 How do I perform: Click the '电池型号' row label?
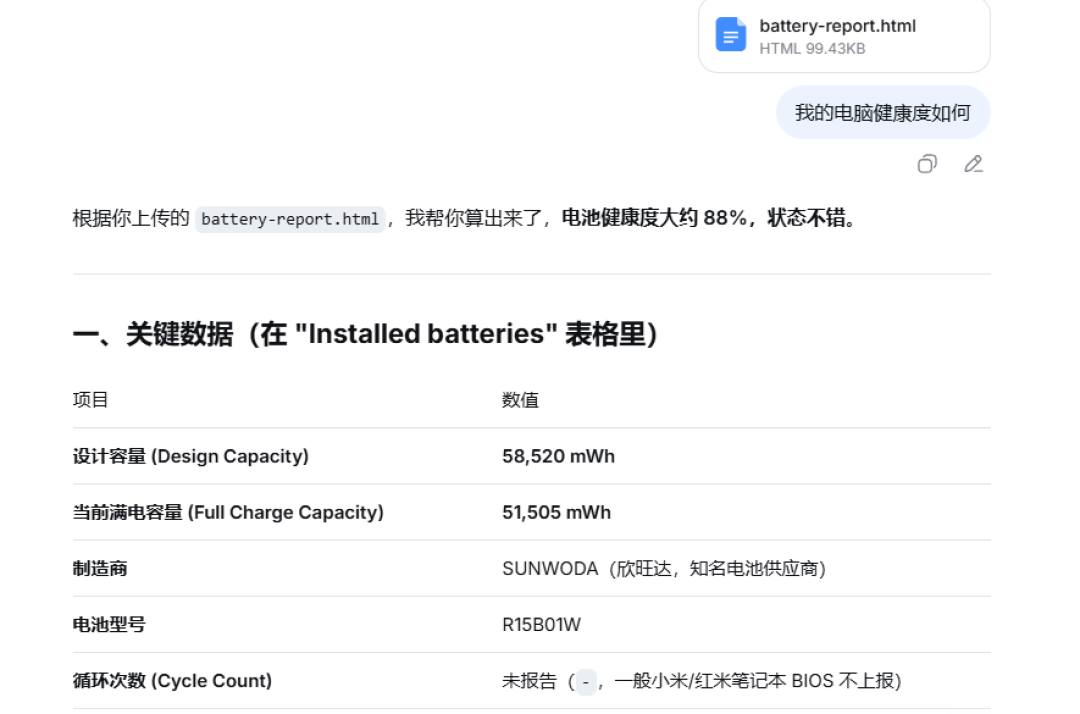(x=109, y=624)
